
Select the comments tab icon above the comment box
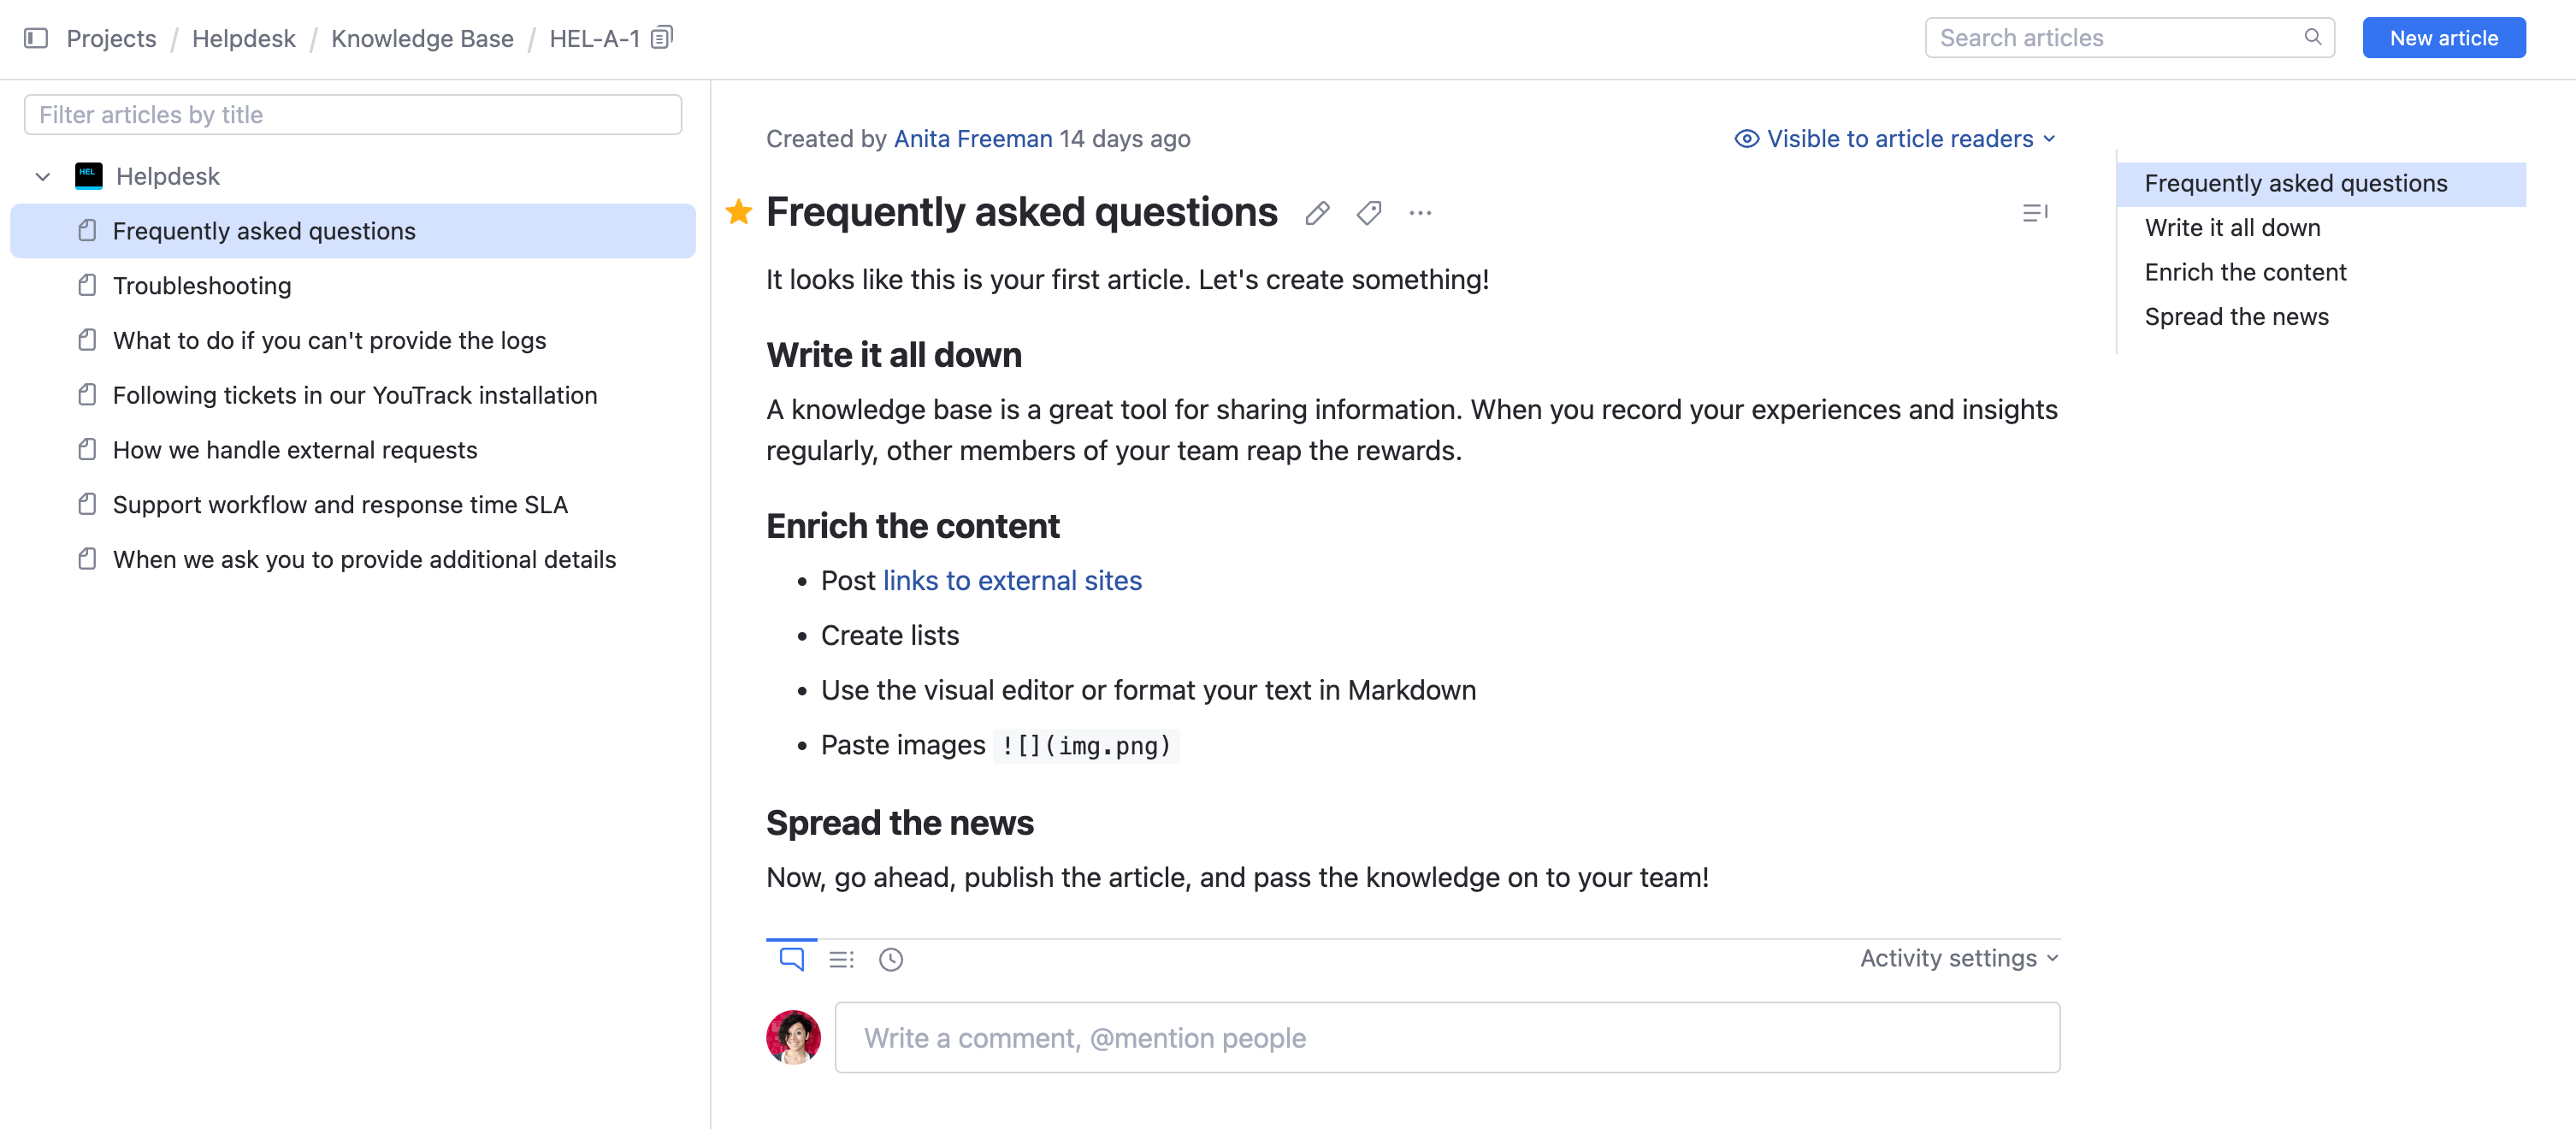[x=791, y=958]
